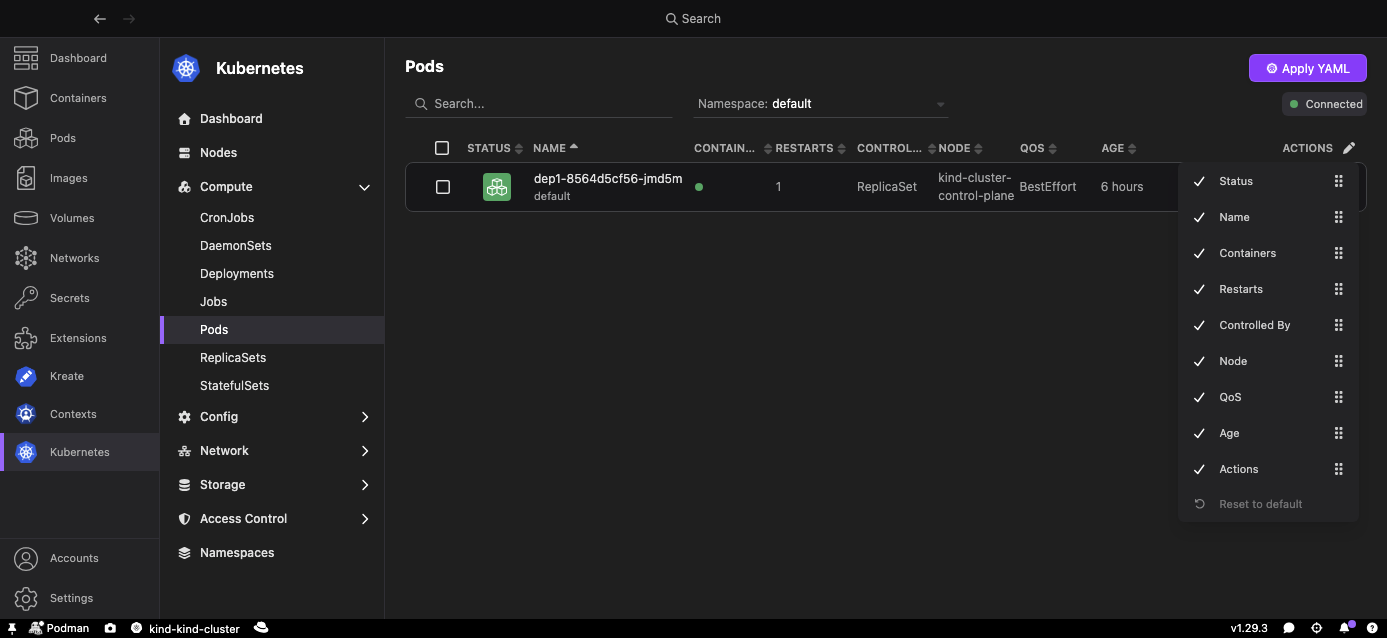This screenshot has height=638, width=1387.
Task: Open ReplicaSets under Compute
Action: tap(272, 358)
